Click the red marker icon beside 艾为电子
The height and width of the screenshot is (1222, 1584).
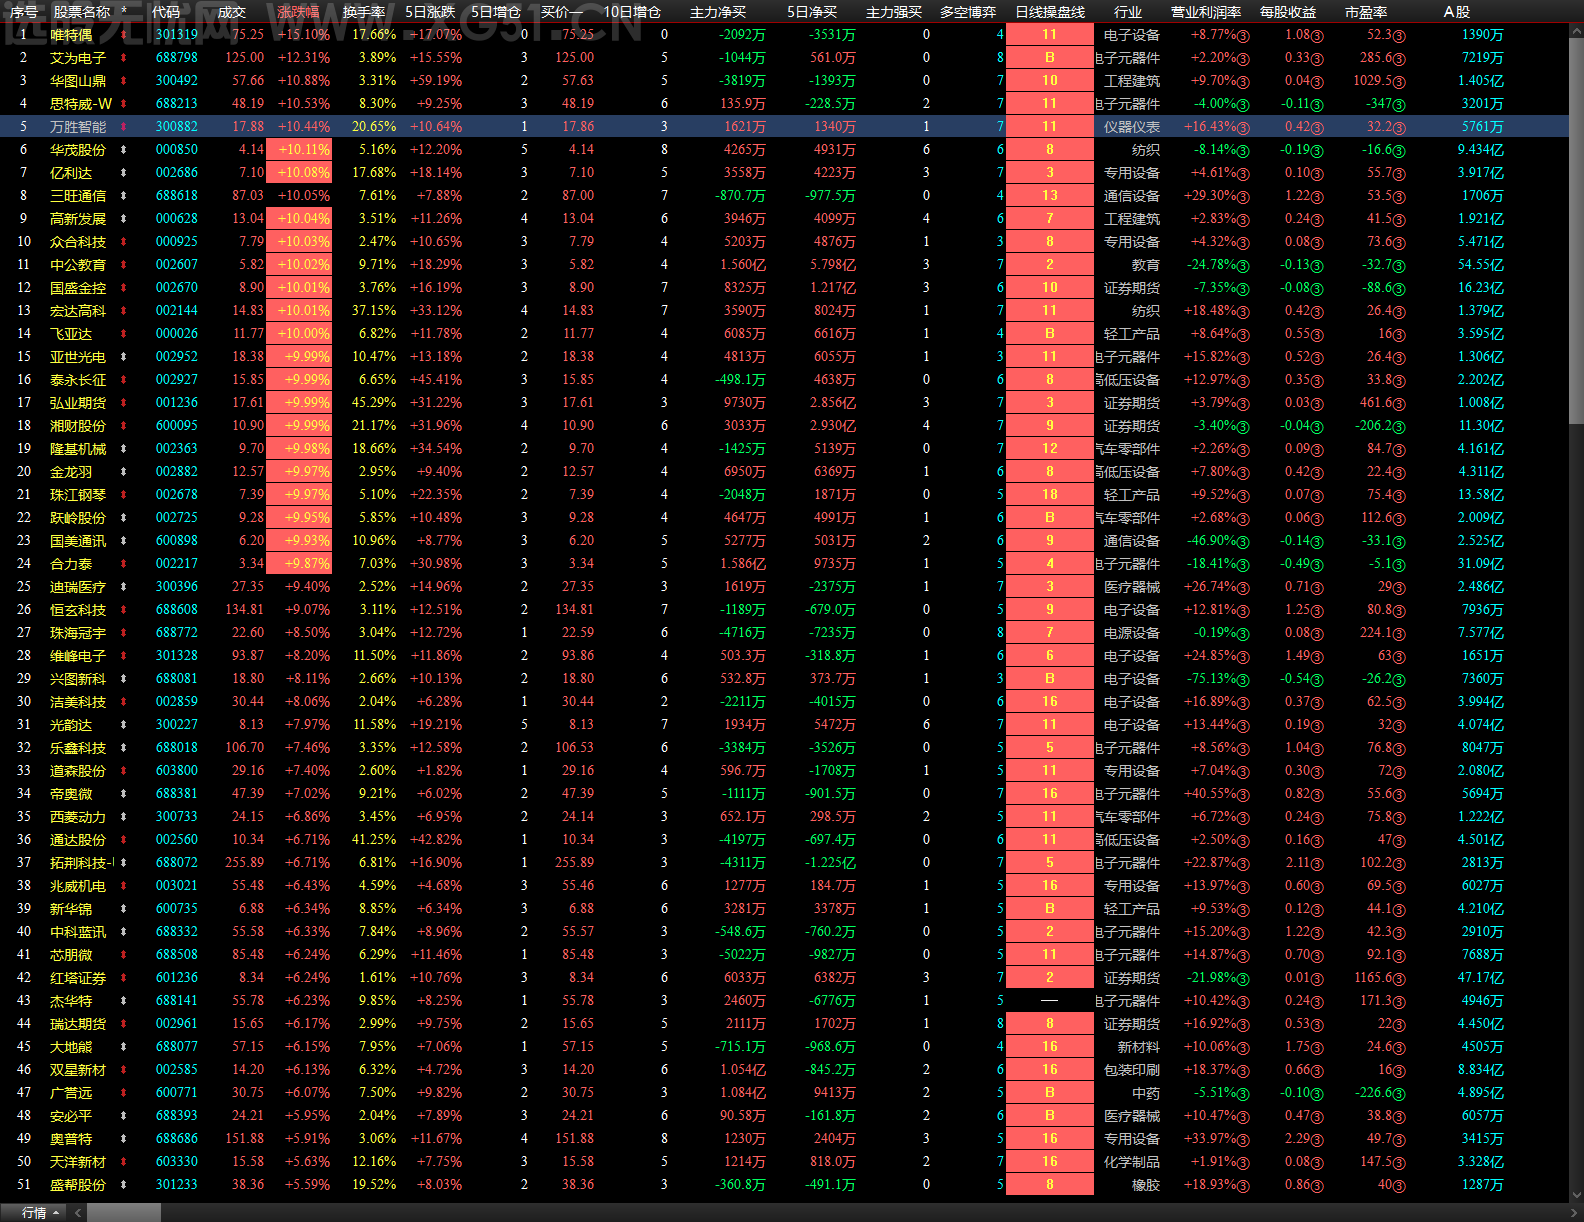124,58
